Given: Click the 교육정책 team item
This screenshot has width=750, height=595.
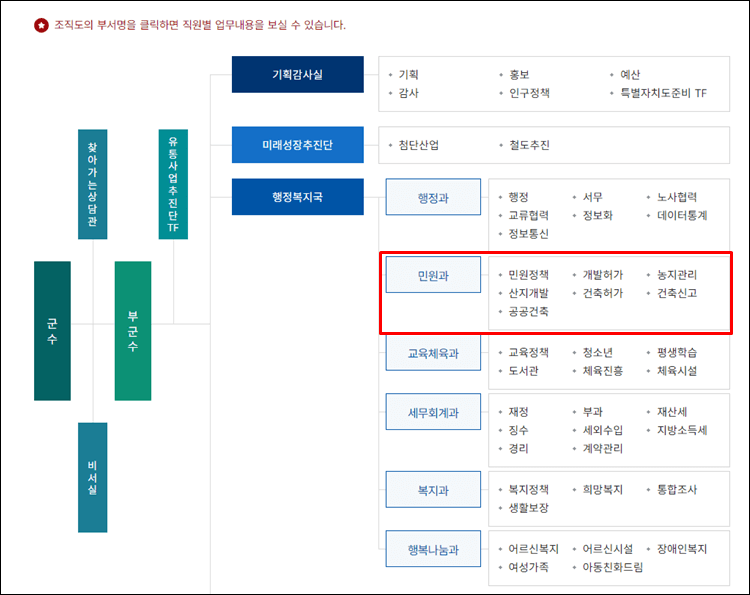Looking at the screenshot, I should pos(529,353).
